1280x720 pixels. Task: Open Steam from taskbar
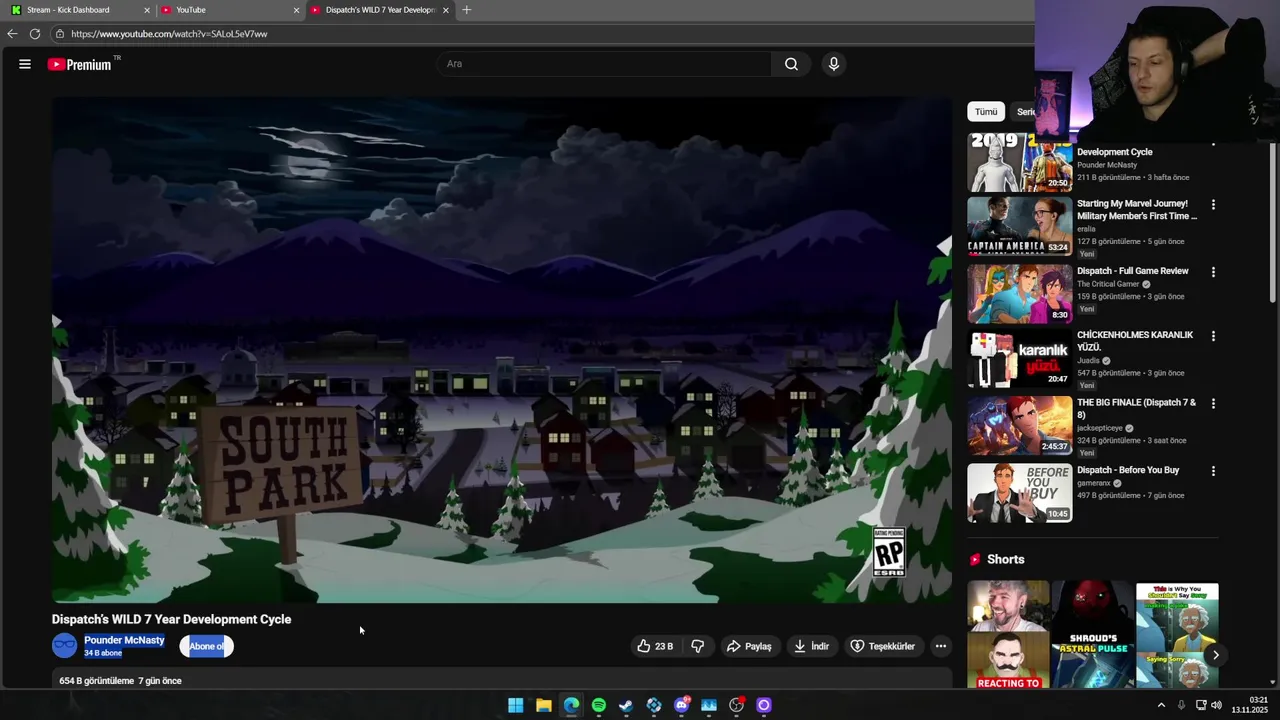click(x=626, y=705)
